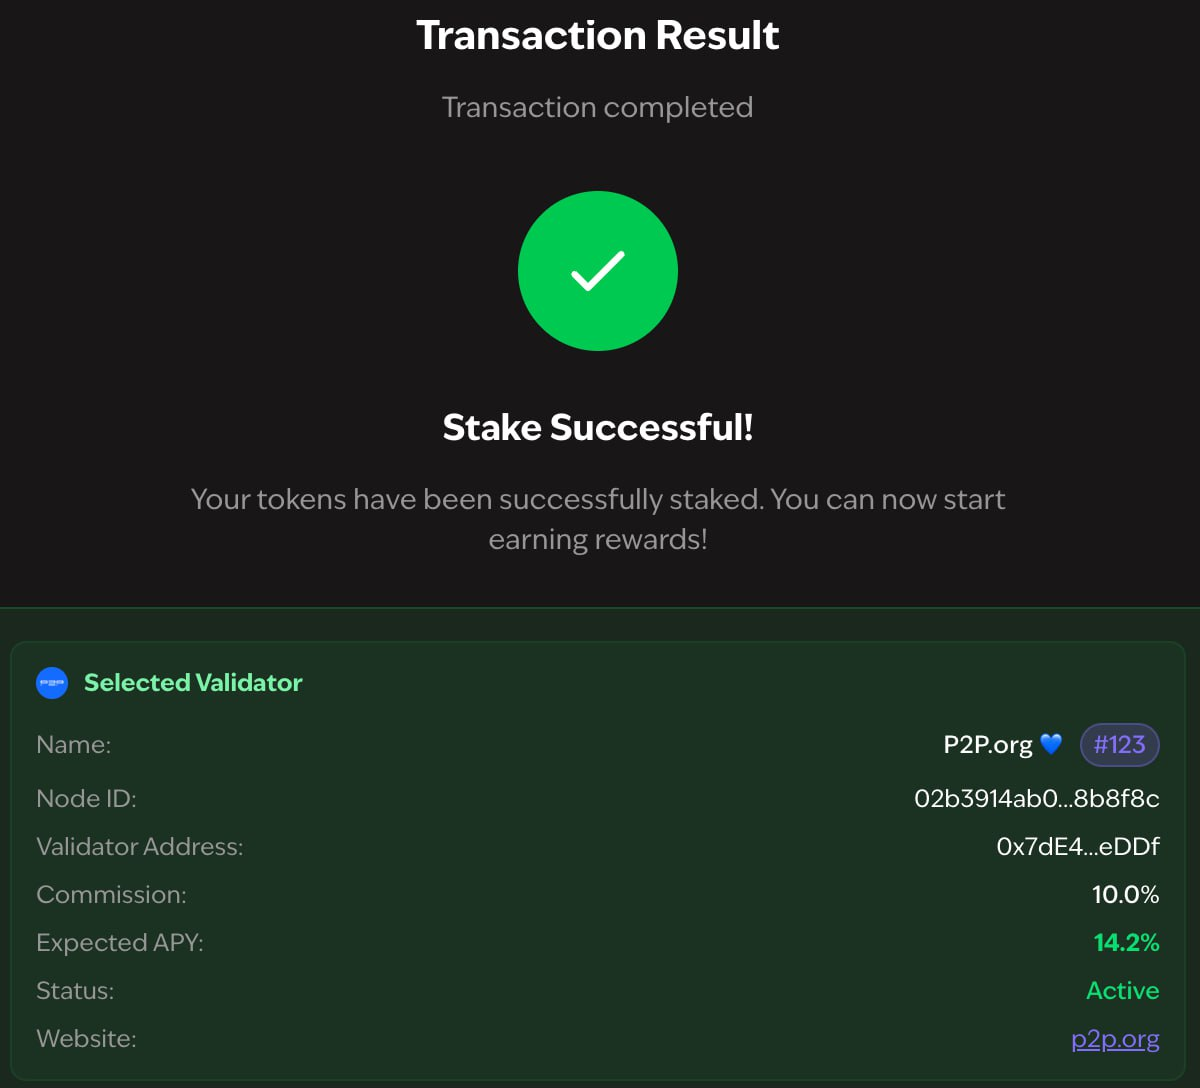
Task: Click the Selected Validator heading
Action: [x=193, y=683]
